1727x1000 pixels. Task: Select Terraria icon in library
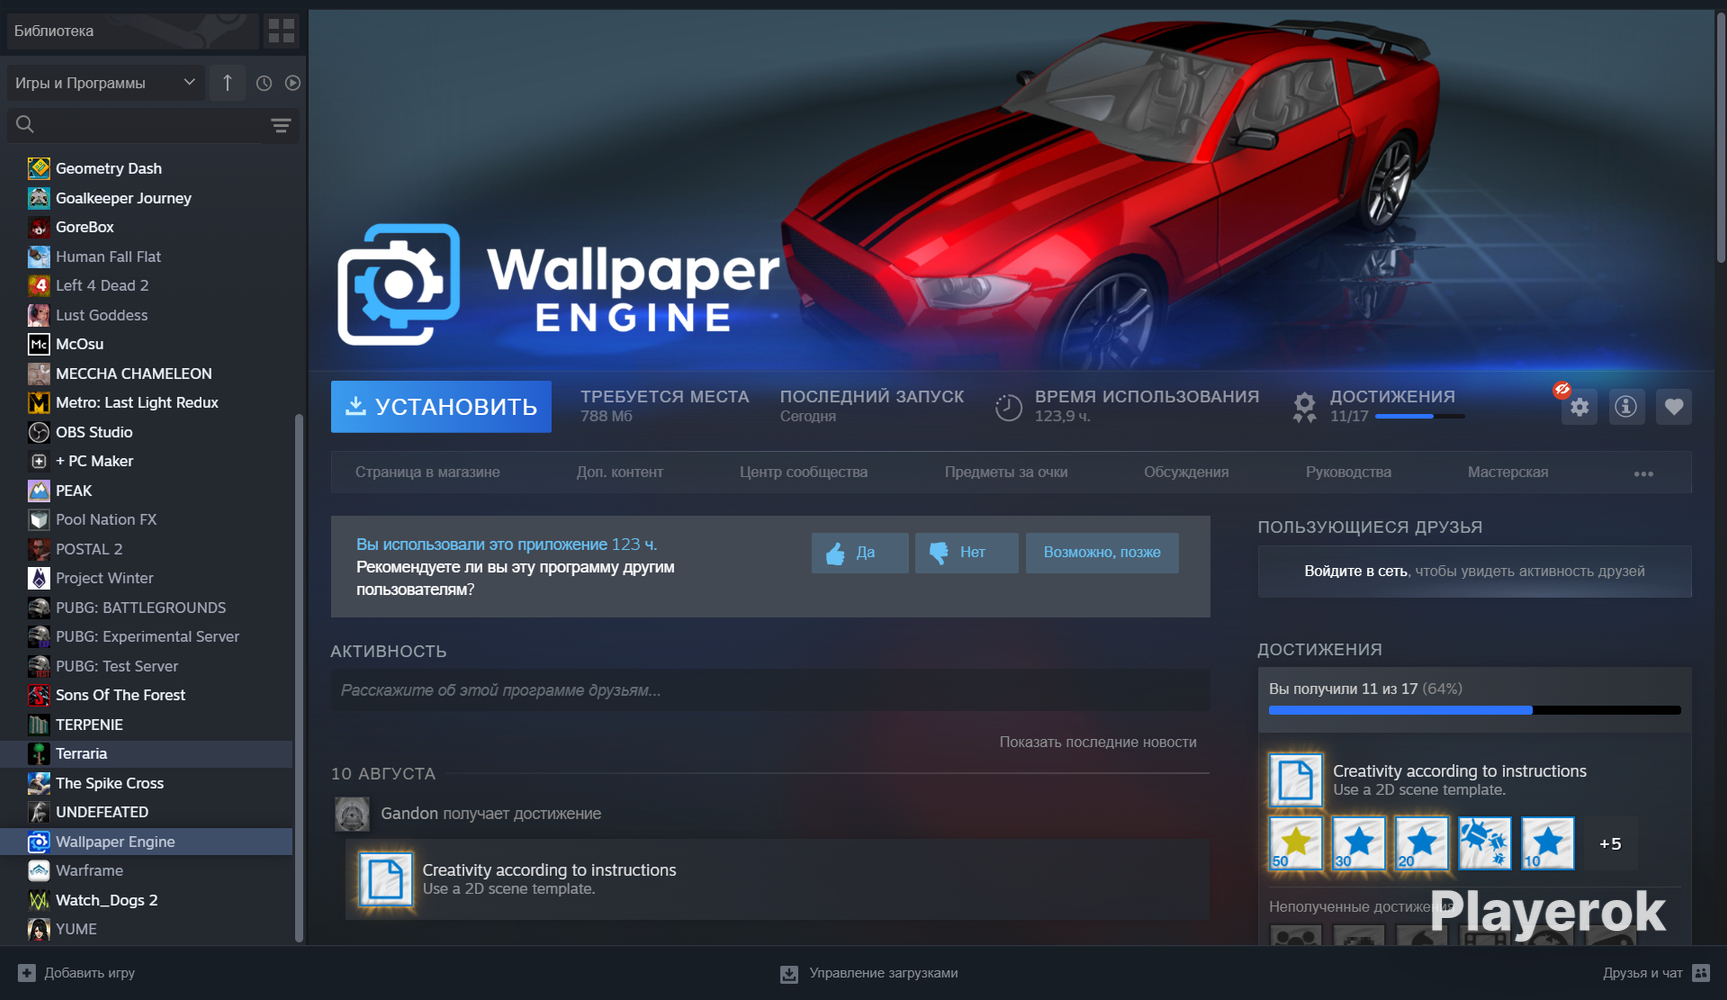tap(39, 753)
